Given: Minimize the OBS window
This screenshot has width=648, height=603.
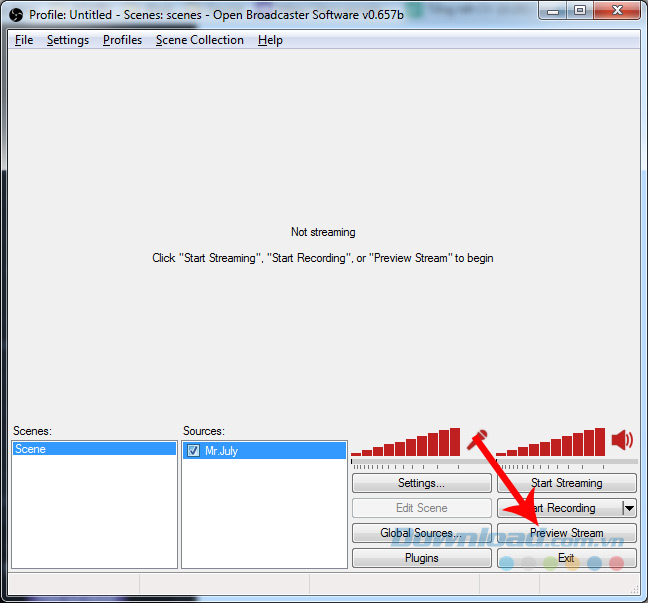Looking at the screenshot, I should tap(553, 11).
